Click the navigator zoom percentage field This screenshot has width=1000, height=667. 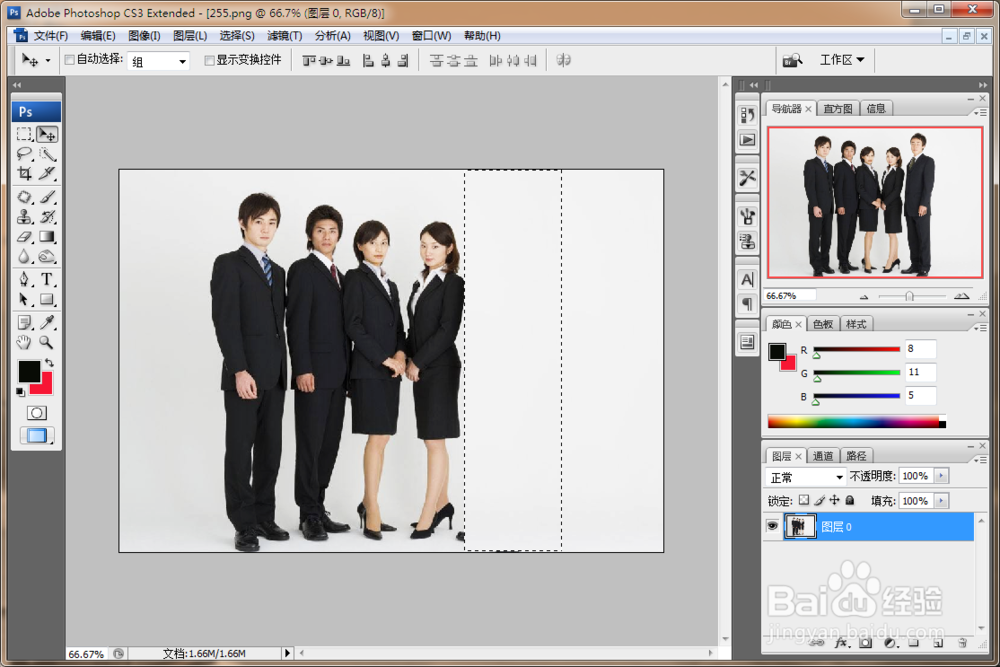click(x=790, y=296)
